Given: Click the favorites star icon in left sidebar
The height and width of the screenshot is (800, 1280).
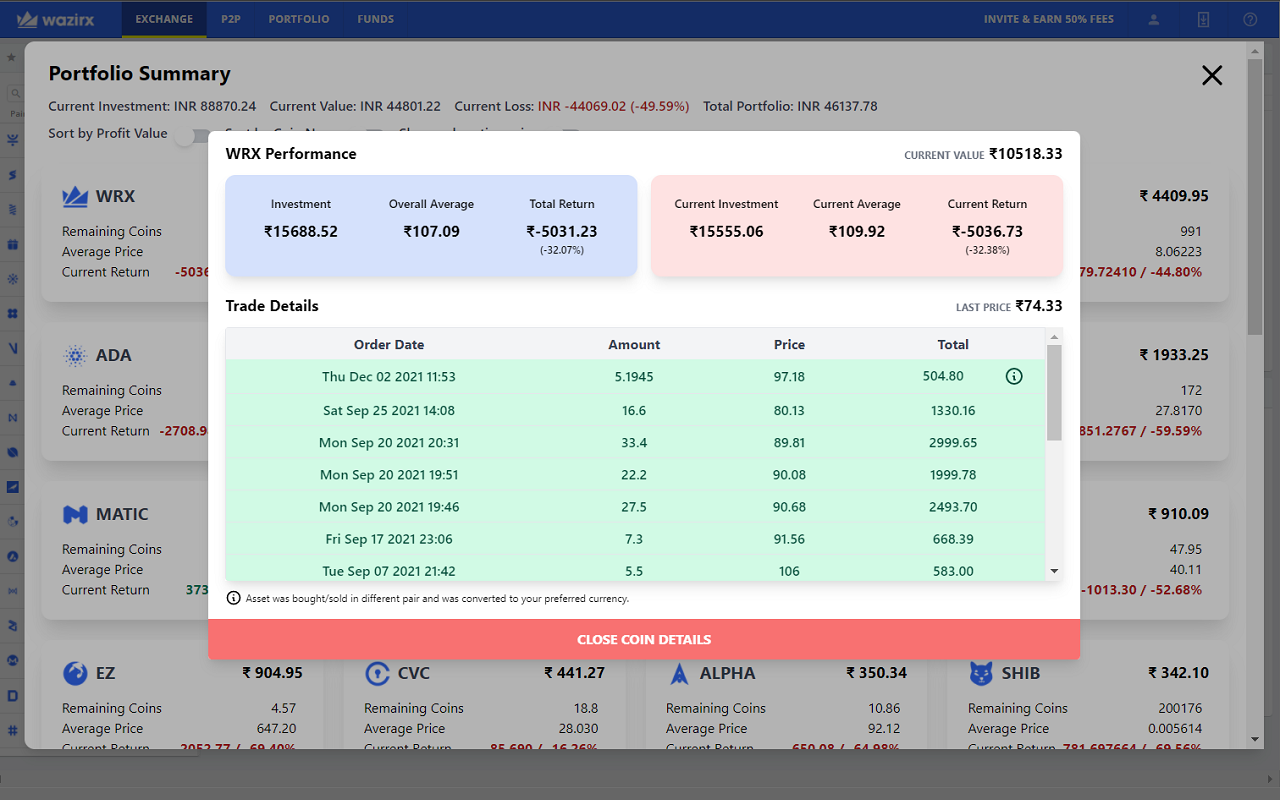Looking at the screenshot, I should click(11, 57).
